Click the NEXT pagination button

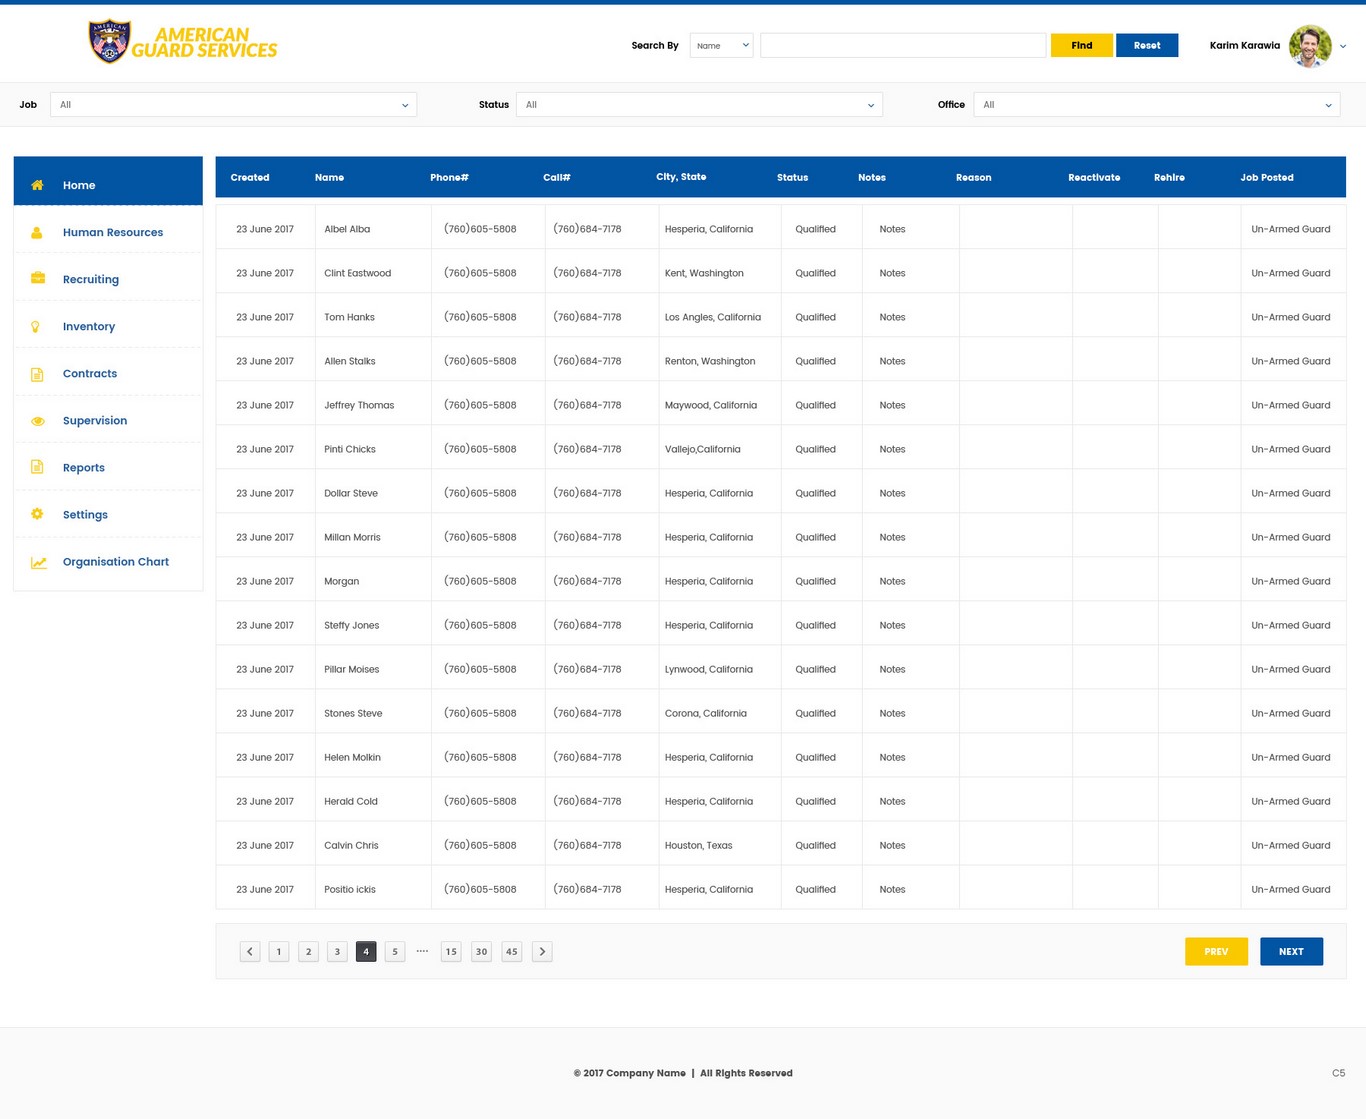[x=1291, y=952]
